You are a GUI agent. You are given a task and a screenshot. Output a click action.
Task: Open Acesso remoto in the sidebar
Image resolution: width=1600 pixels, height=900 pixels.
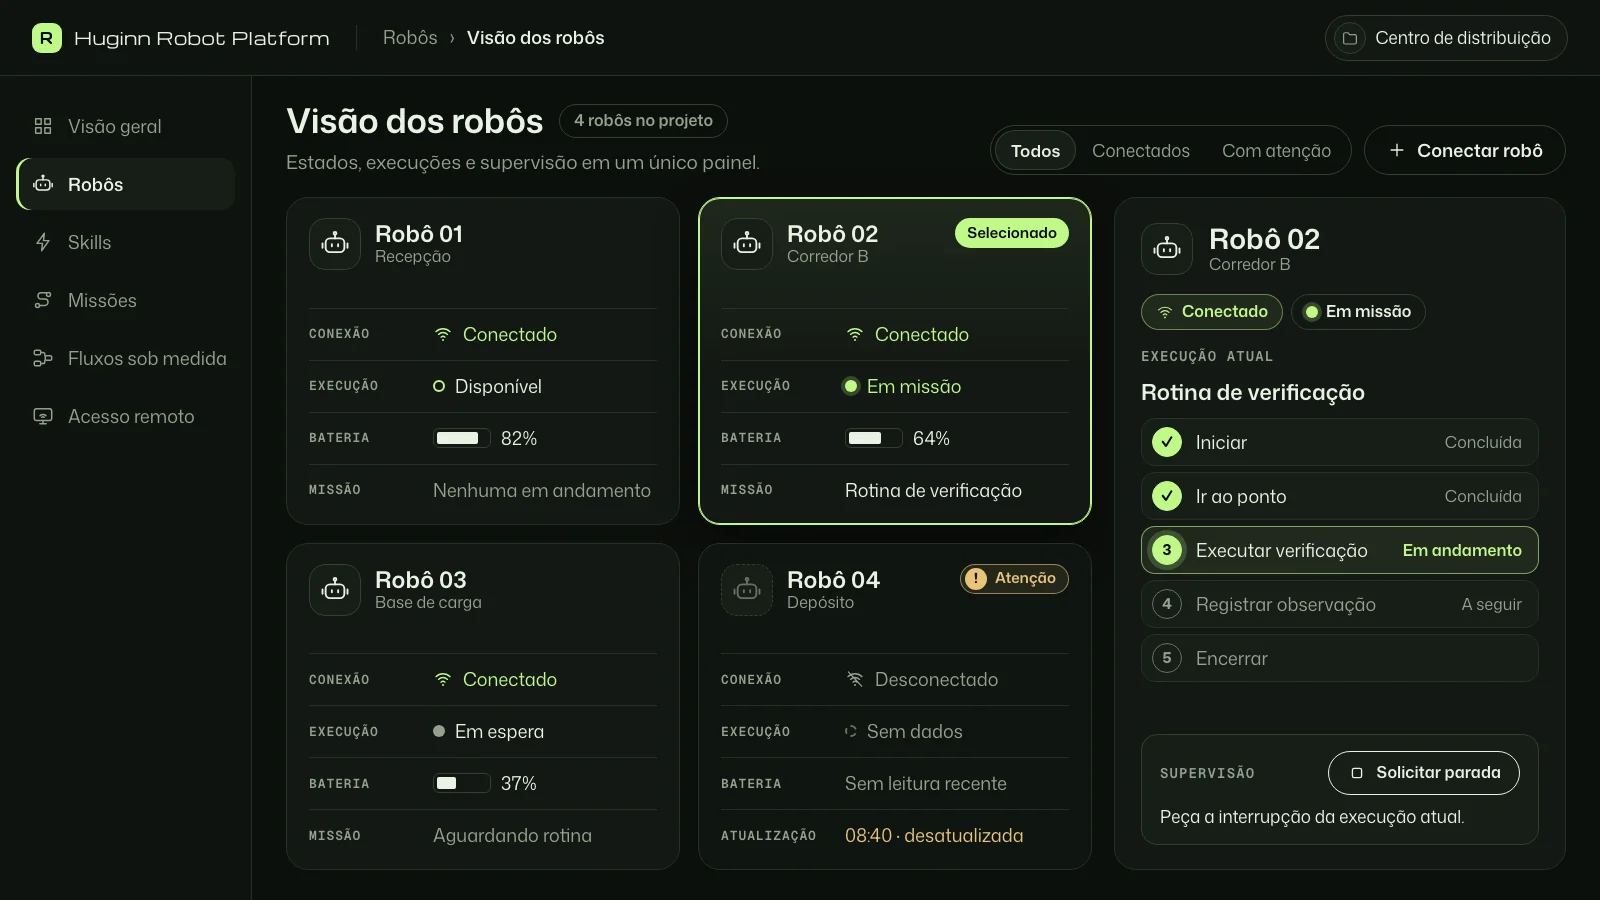click(x=126, y=416)
